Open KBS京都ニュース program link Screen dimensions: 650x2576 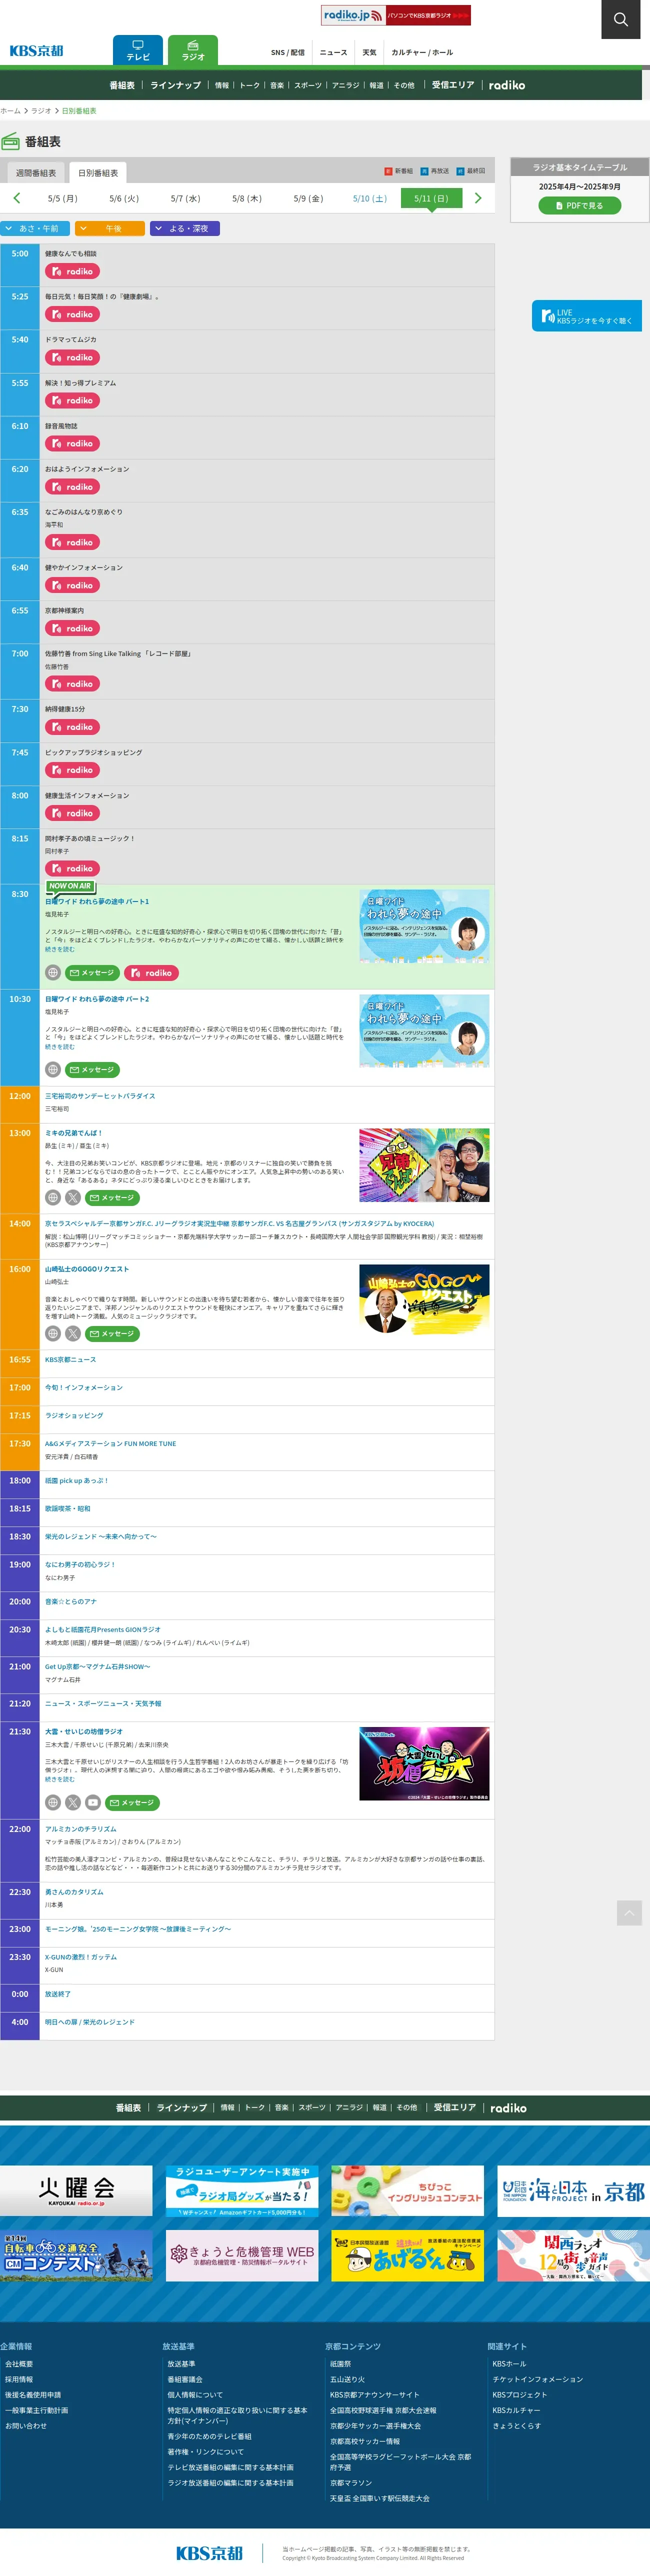coord(70,1359)
